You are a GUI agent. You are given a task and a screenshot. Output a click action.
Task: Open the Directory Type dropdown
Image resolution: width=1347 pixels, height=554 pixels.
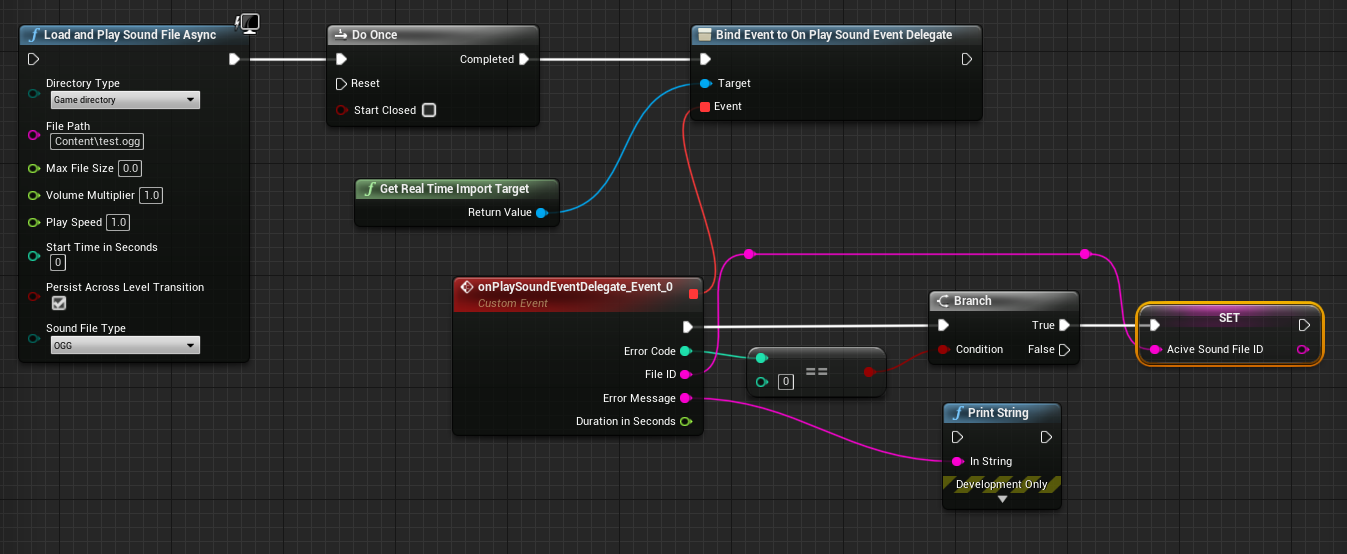125,100
